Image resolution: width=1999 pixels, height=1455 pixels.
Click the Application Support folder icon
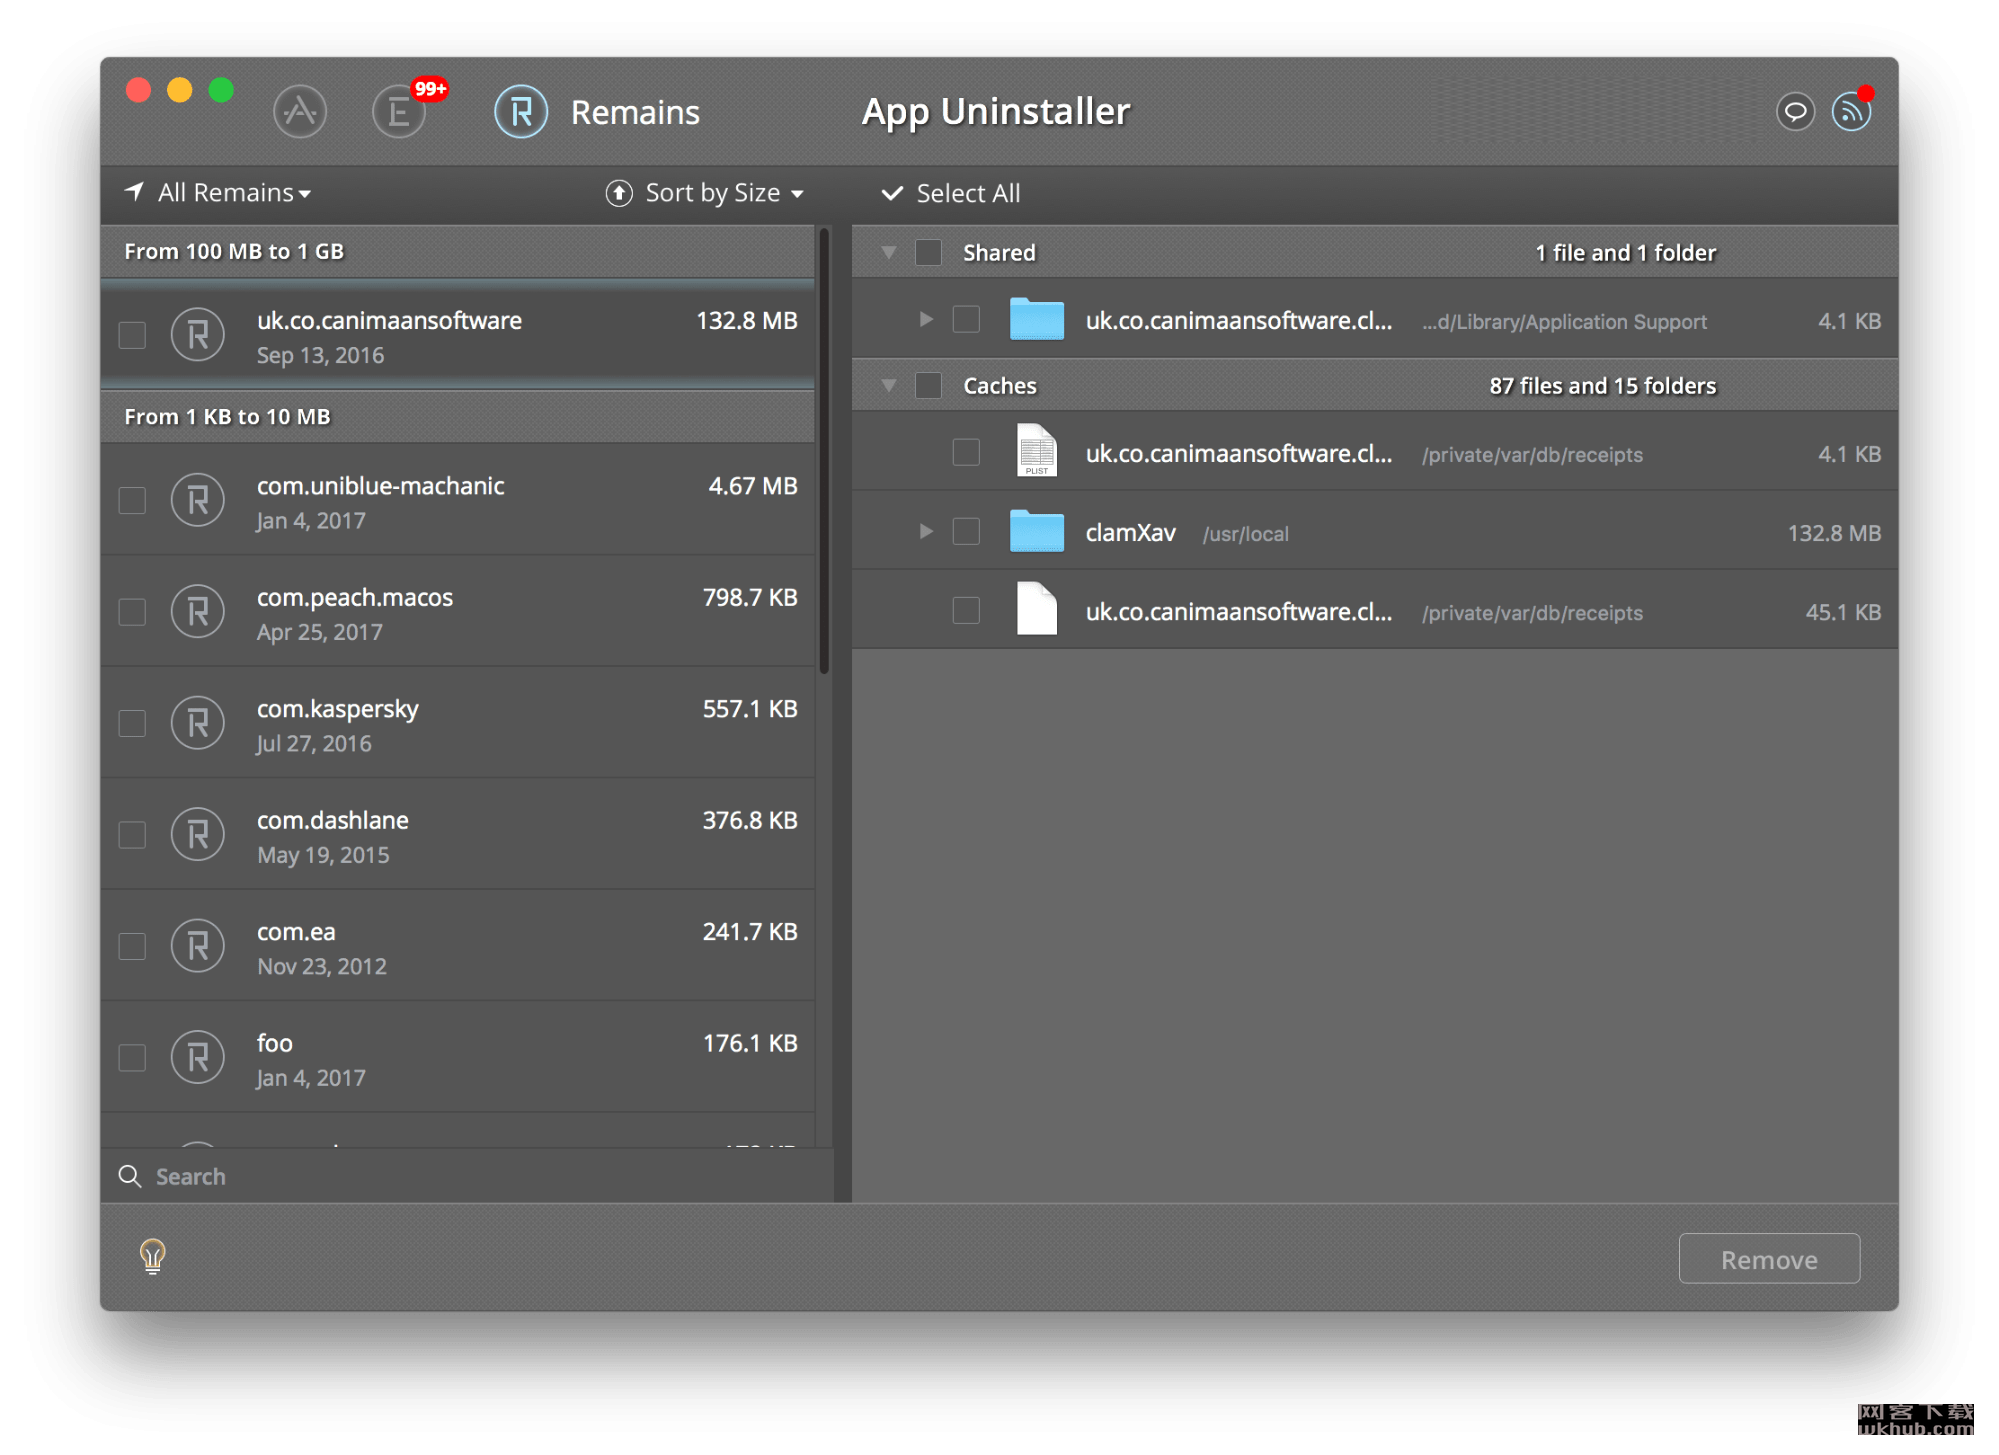[x=1036, y=320]
